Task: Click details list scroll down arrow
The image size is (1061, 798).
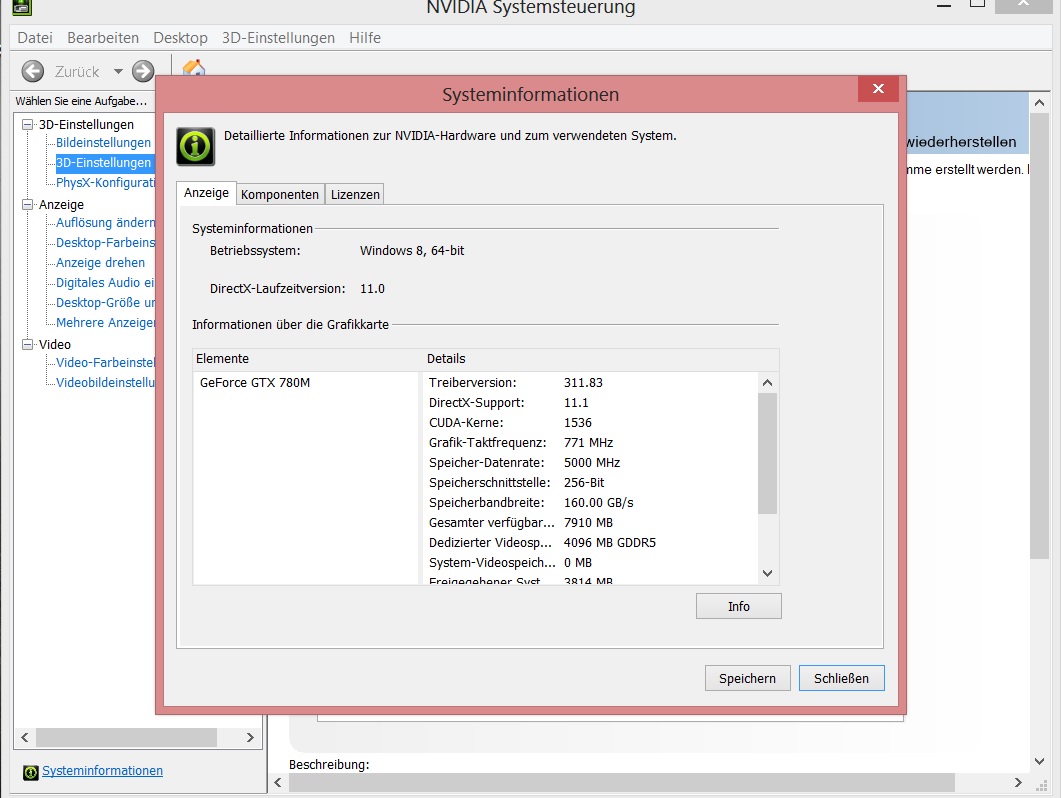Action: pos(767,573)
